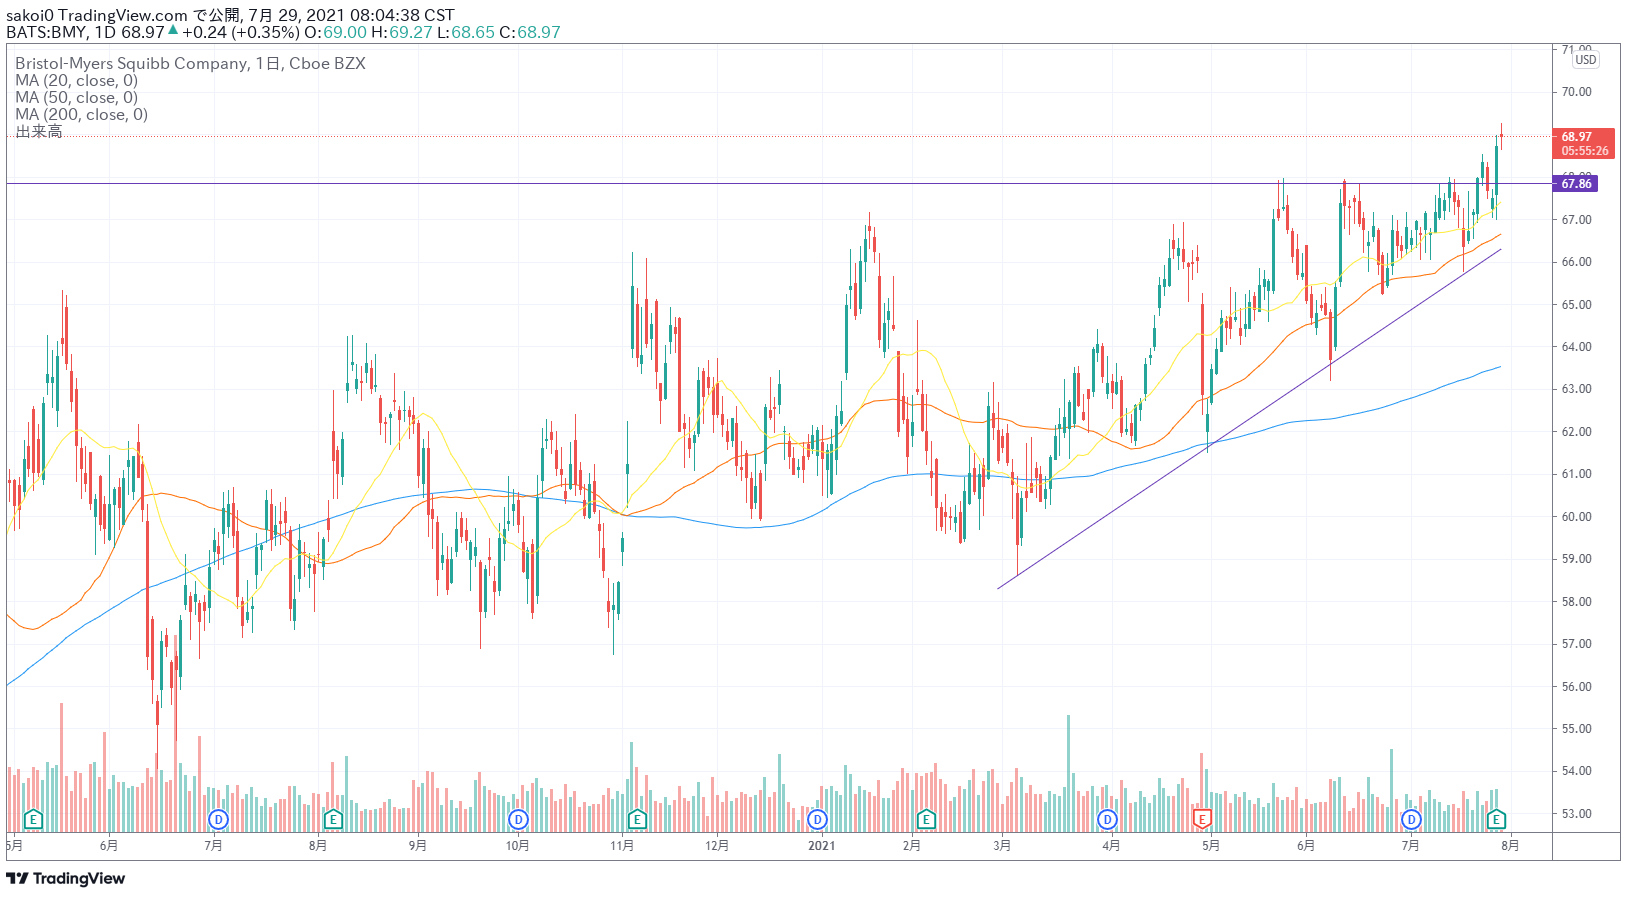Click the 55.00 price axis label
This screenshot has width=1627, height=897.
[1576, 729]
